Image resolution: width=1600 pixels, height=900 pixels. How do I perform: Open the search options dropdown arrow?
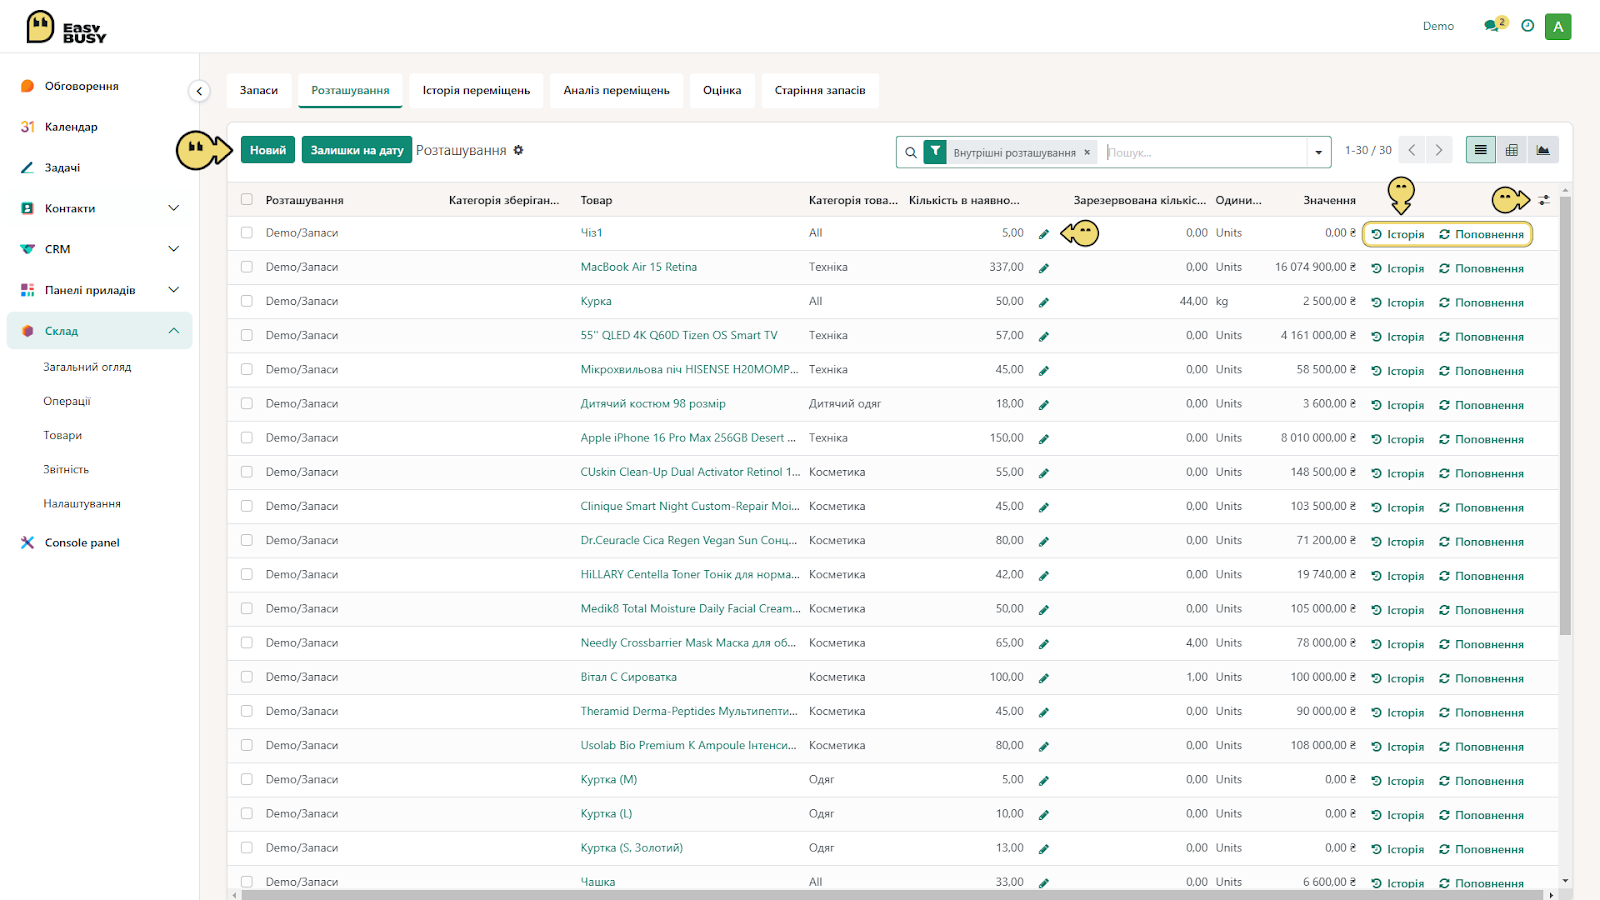1318,153
